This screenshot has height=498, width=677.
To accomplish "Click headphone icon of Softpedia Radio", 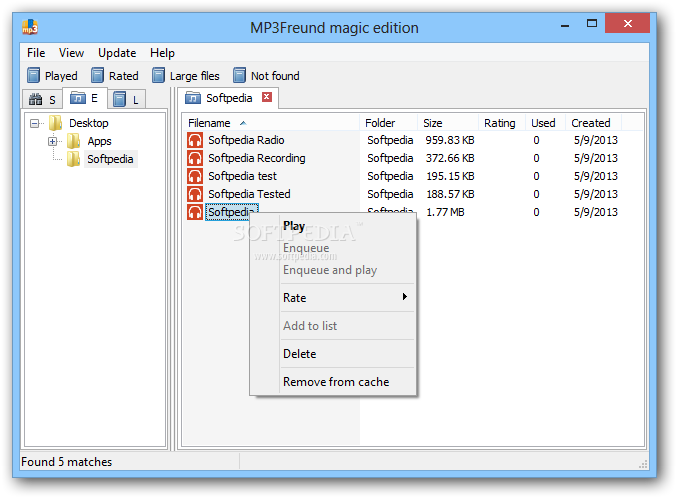I will 195,140.
